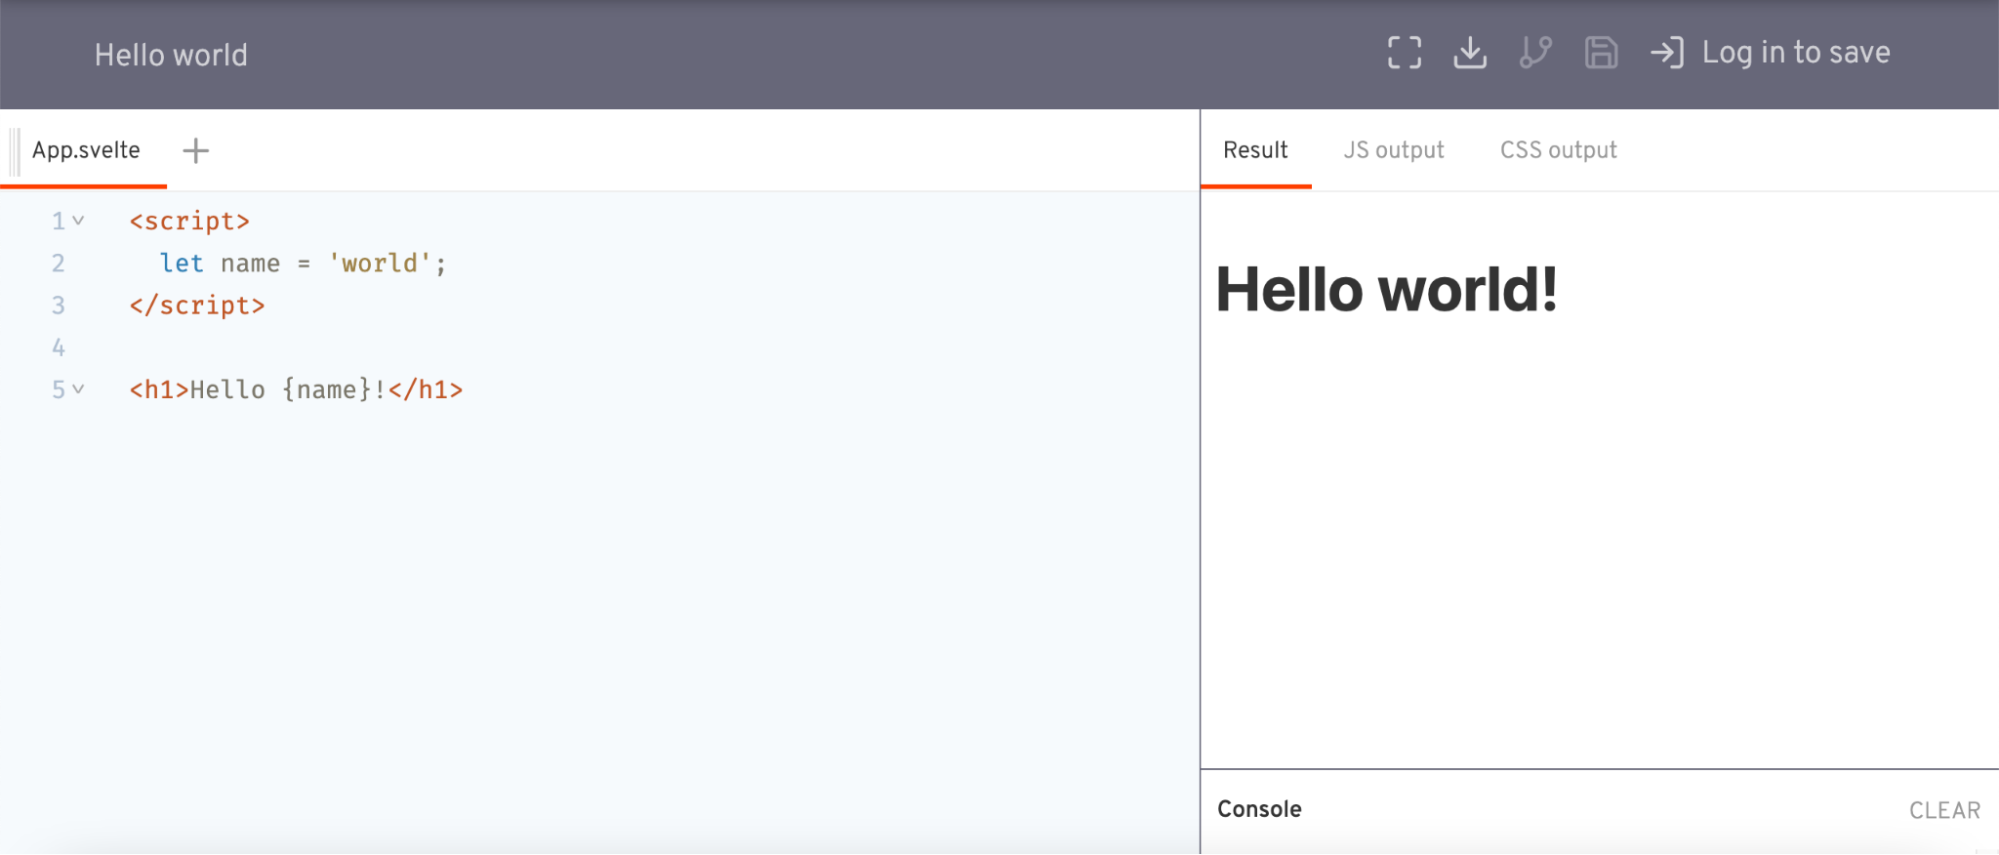Edit the Hello world project title
Image resolution: width=1999 pixels, height=855 pixels.
tap(171, 55)
